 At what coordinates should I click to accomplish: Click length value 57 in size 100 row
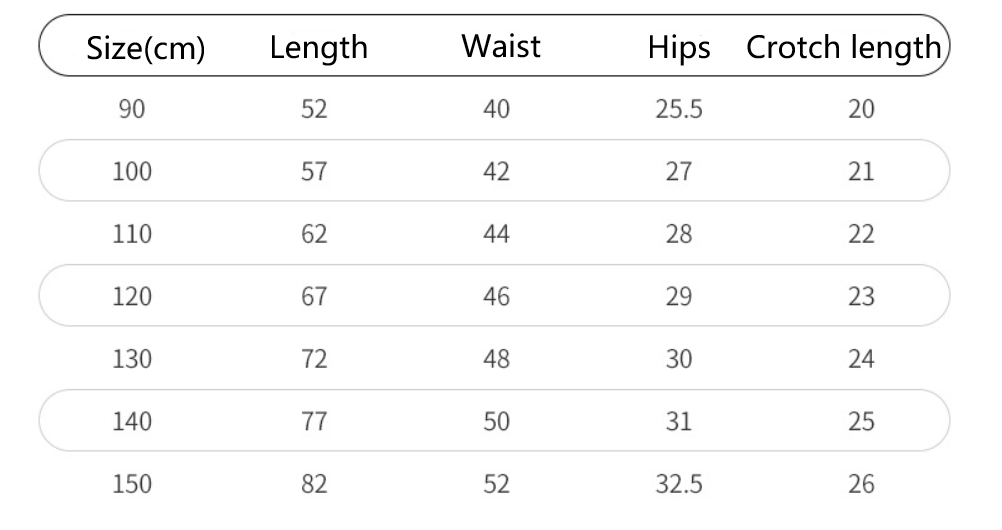(x=314, y=172)
